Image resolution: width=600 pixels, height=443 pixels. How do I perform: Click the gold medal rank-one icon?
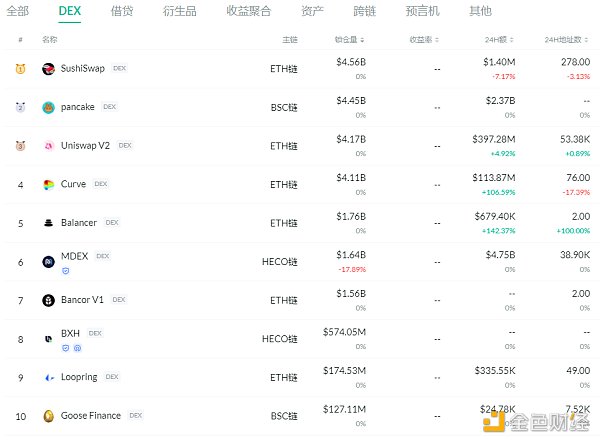coord(20,69)
